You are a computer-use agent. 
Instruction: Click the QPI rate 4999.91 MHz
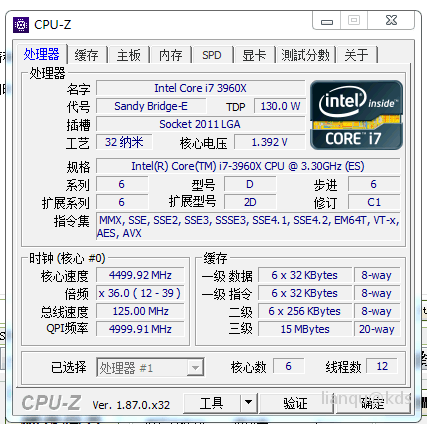(140, 329)
